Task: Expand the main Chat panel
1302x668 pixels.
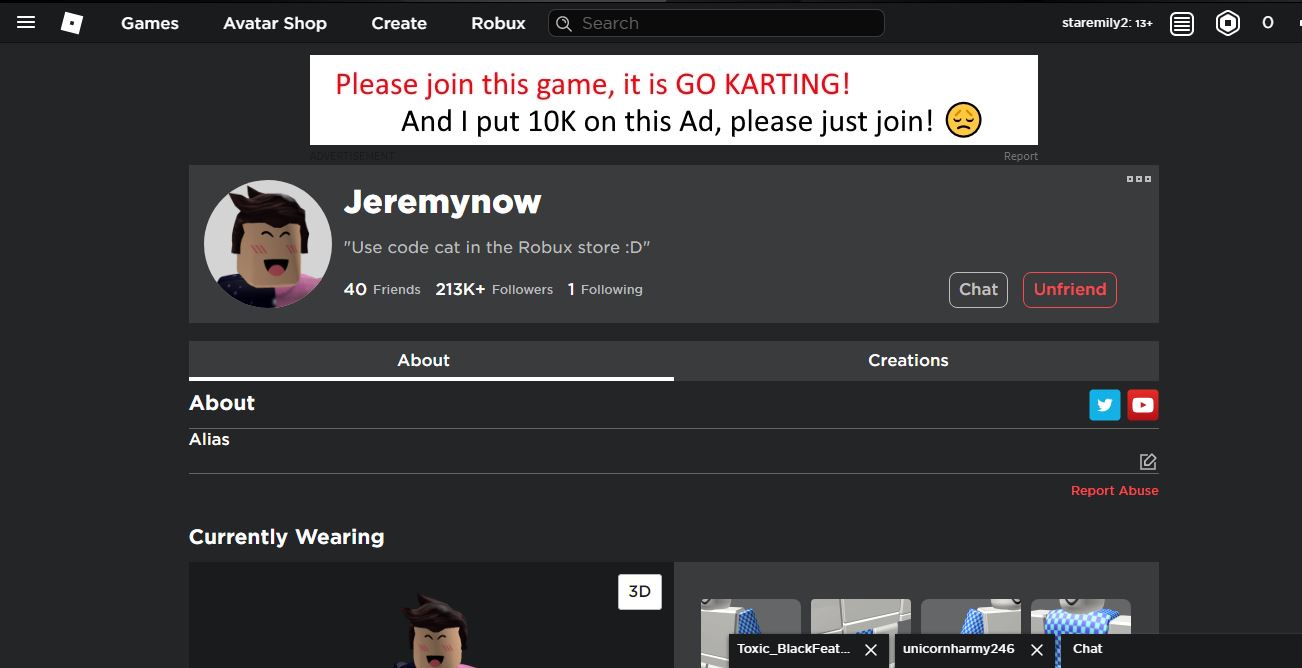Action: (1180, 649)
